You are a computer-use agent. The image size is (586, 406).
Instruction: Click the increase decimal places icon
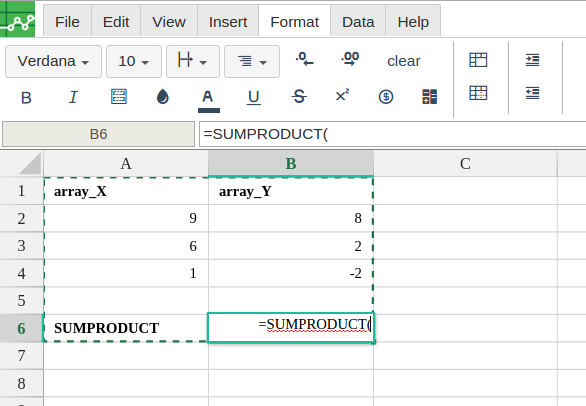tap(350, 59)
